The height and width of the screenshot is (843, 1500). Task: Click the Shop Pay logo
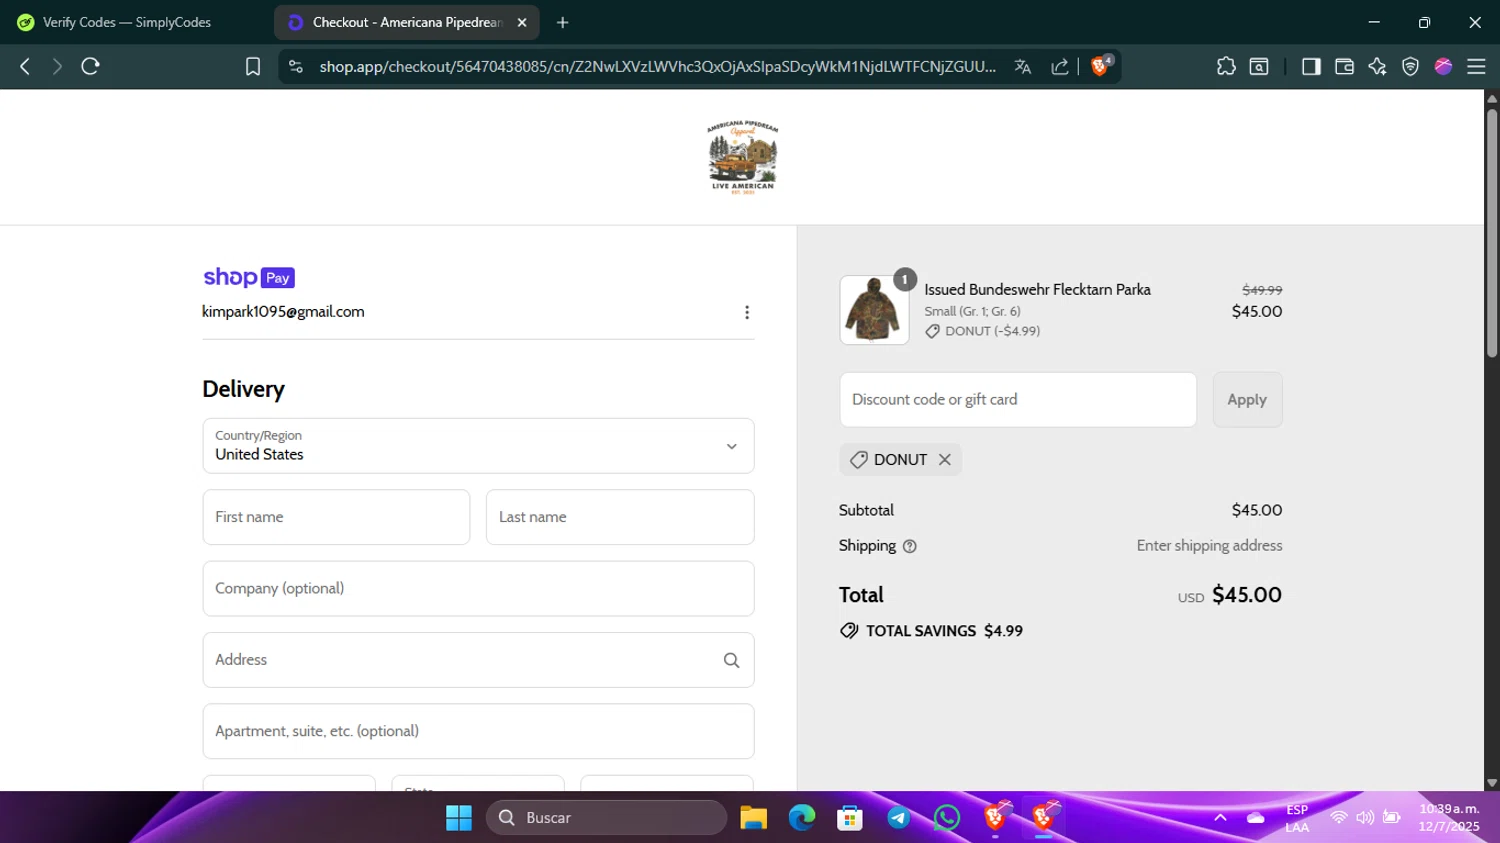point(249,277)
